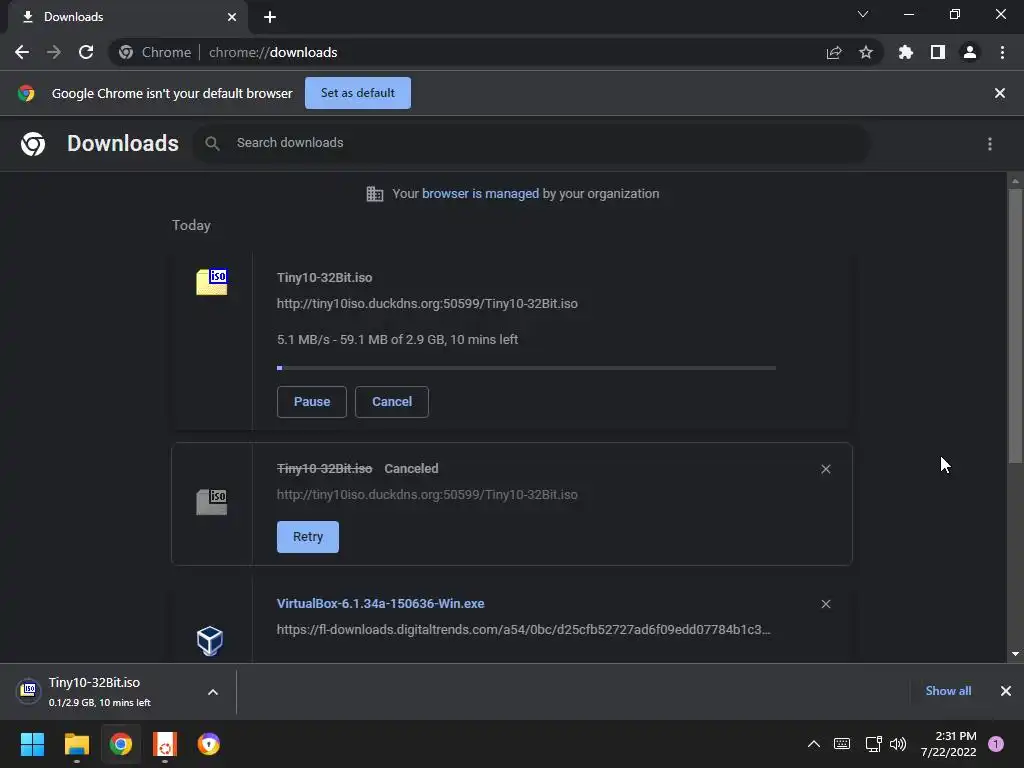Click the Tiny10-32Bit.iso download progress bar
The image size is (1024, 768).
coord(526,368)
